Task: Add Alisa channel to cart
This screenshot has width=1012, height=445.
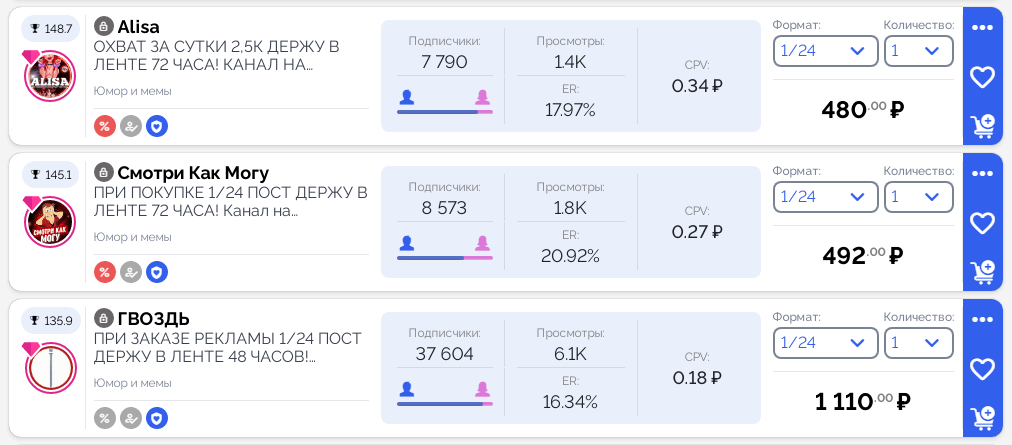Action: pos(982,126)
